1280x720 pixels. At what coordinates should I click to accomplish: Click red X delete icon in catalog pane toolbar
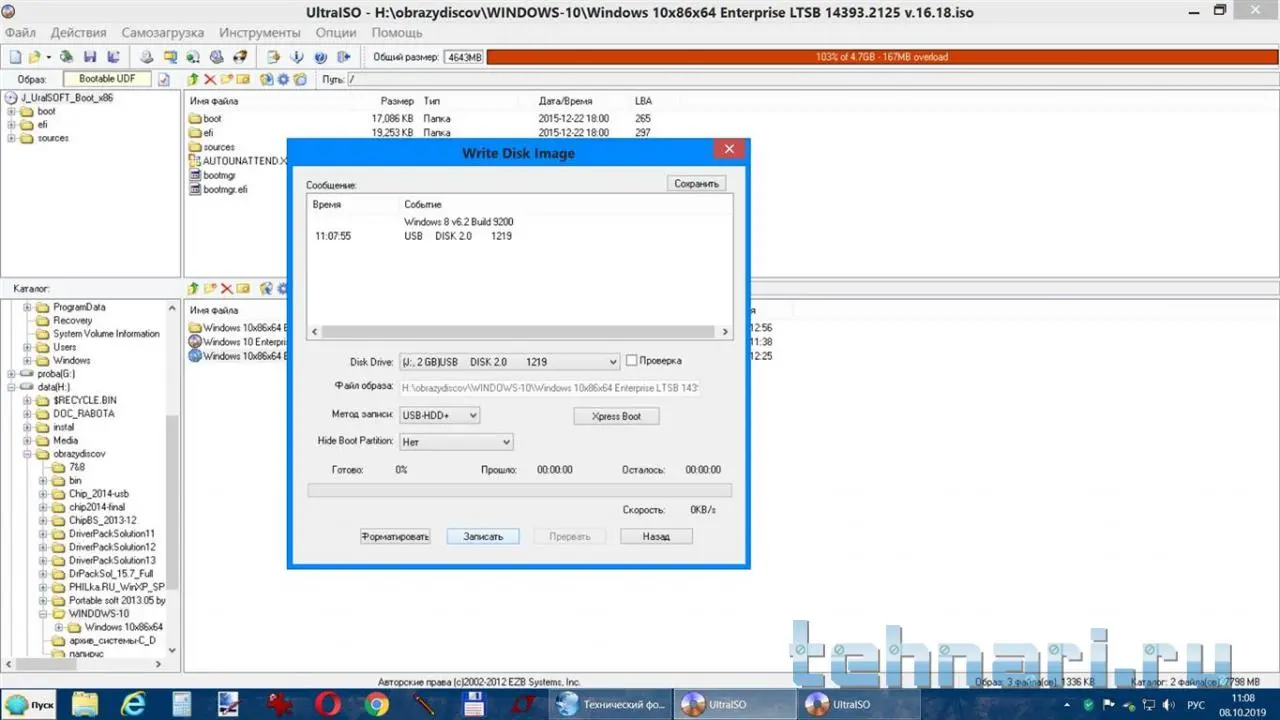click(227, 288)
